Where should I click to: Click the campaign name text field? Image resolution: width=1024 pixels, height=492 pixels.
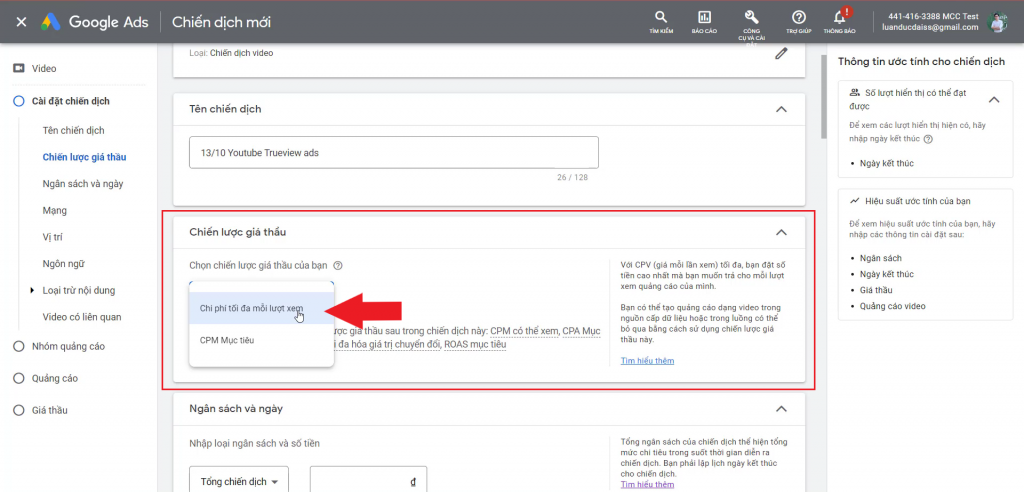(393, 152)
